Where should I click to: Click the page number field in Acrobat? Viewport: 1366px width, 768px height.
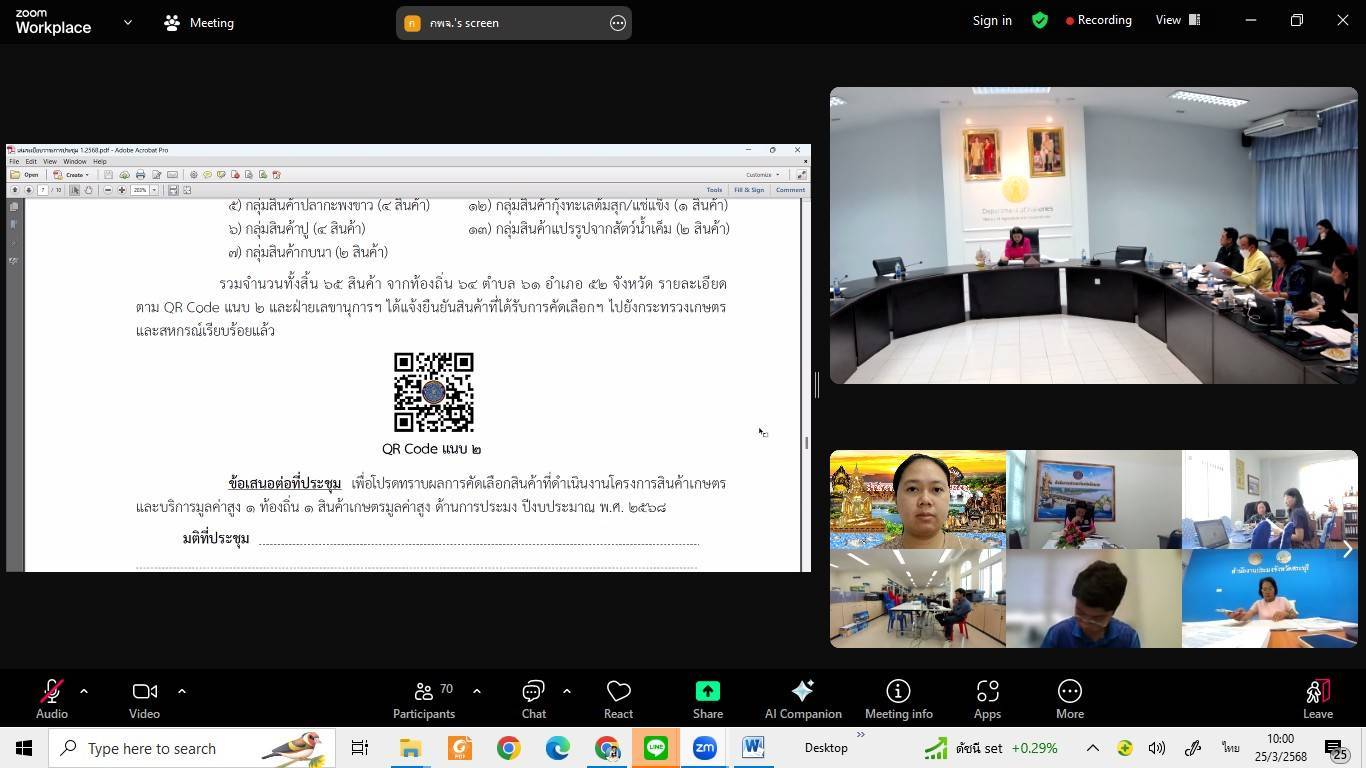coord(43,190)
